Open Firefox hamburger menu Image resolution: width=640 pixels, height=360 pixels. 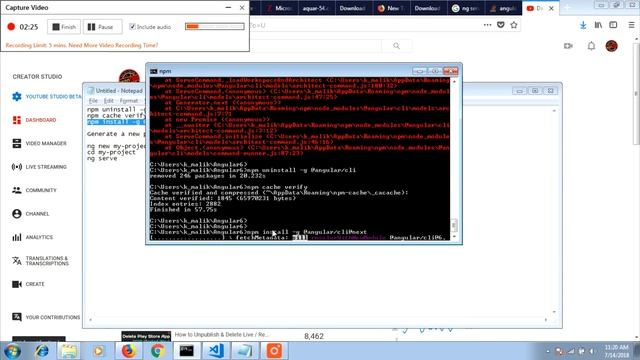631,25
